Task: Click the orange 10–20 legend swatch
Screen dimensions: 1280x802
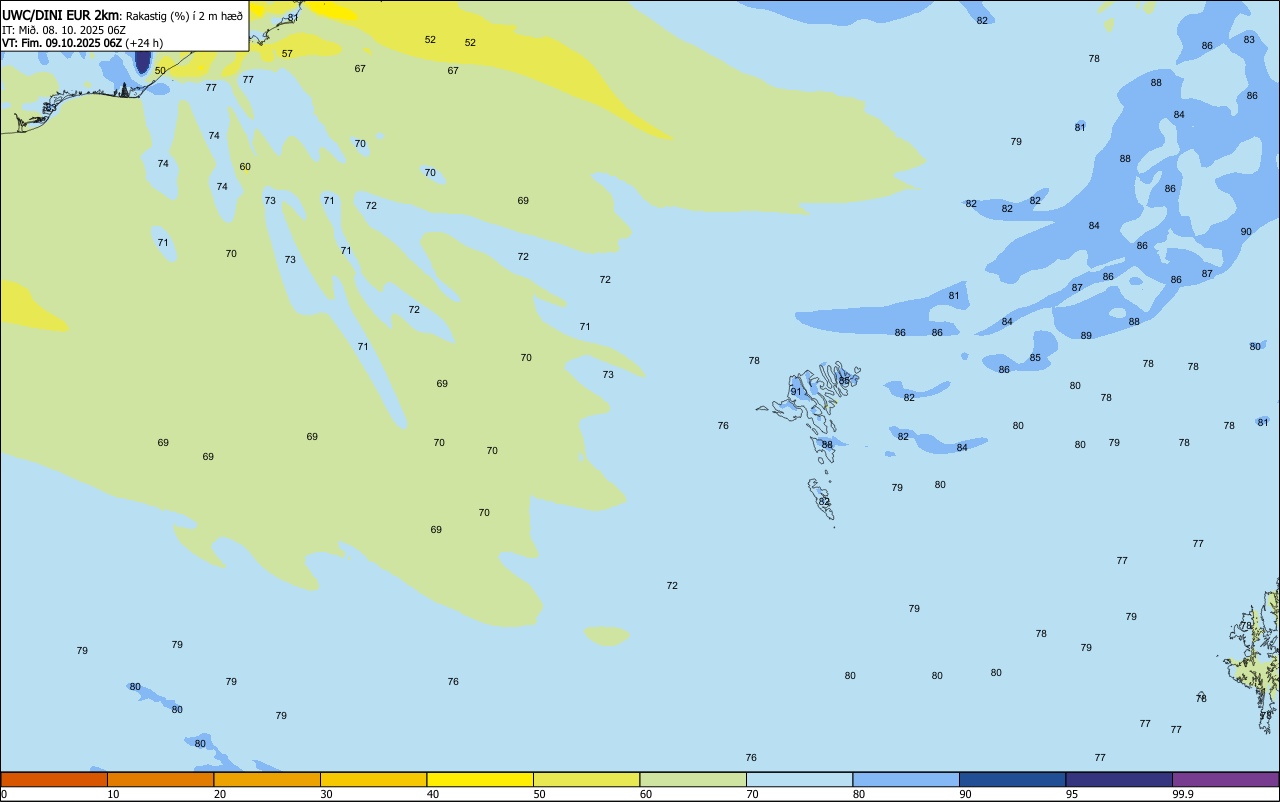Action: pos(160,779)
